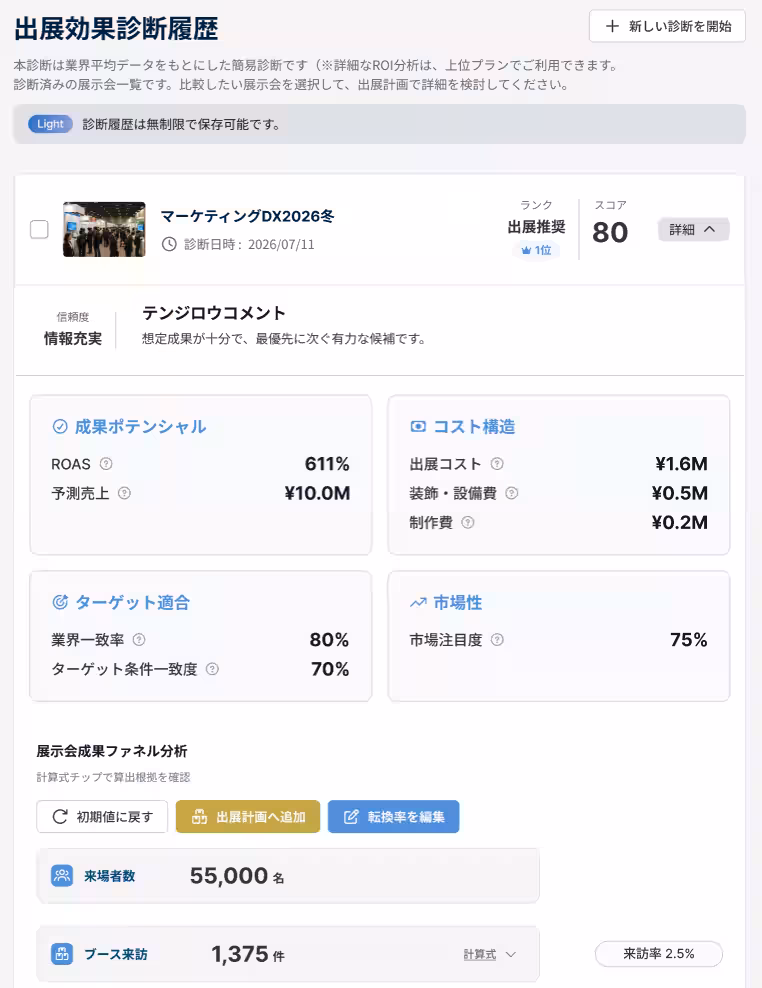Click the score value 80

610,233
